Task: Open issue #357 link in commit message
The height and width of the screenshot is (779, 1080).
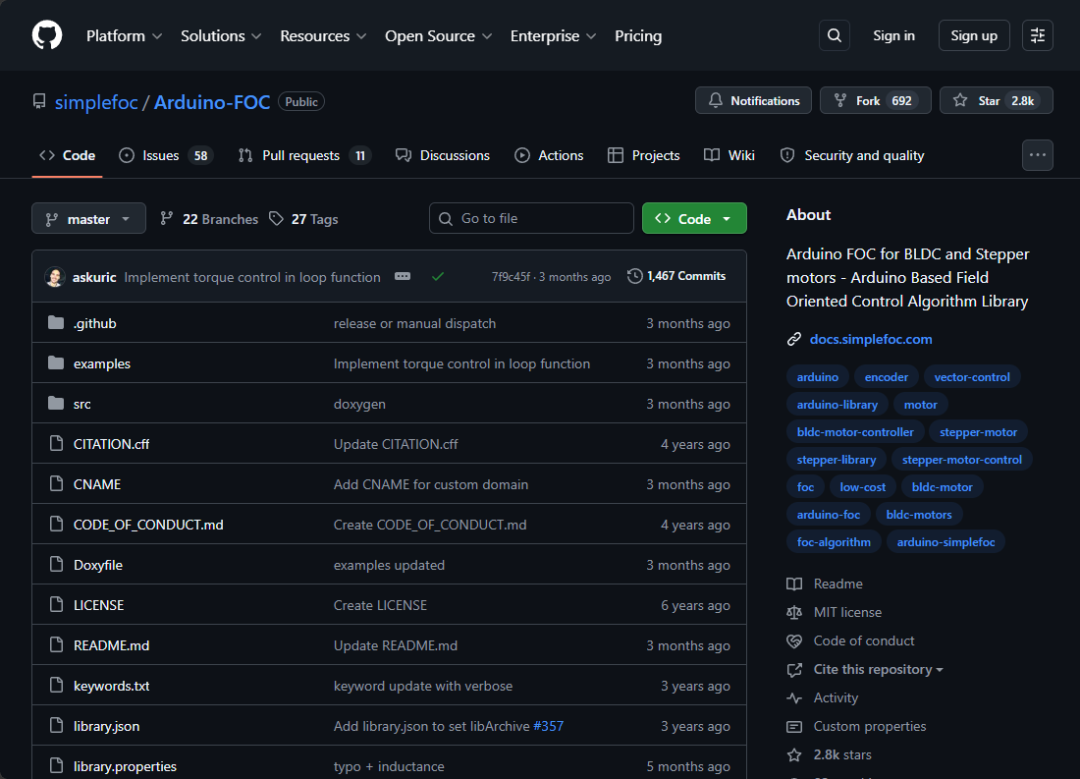Action: coord(548,726)
